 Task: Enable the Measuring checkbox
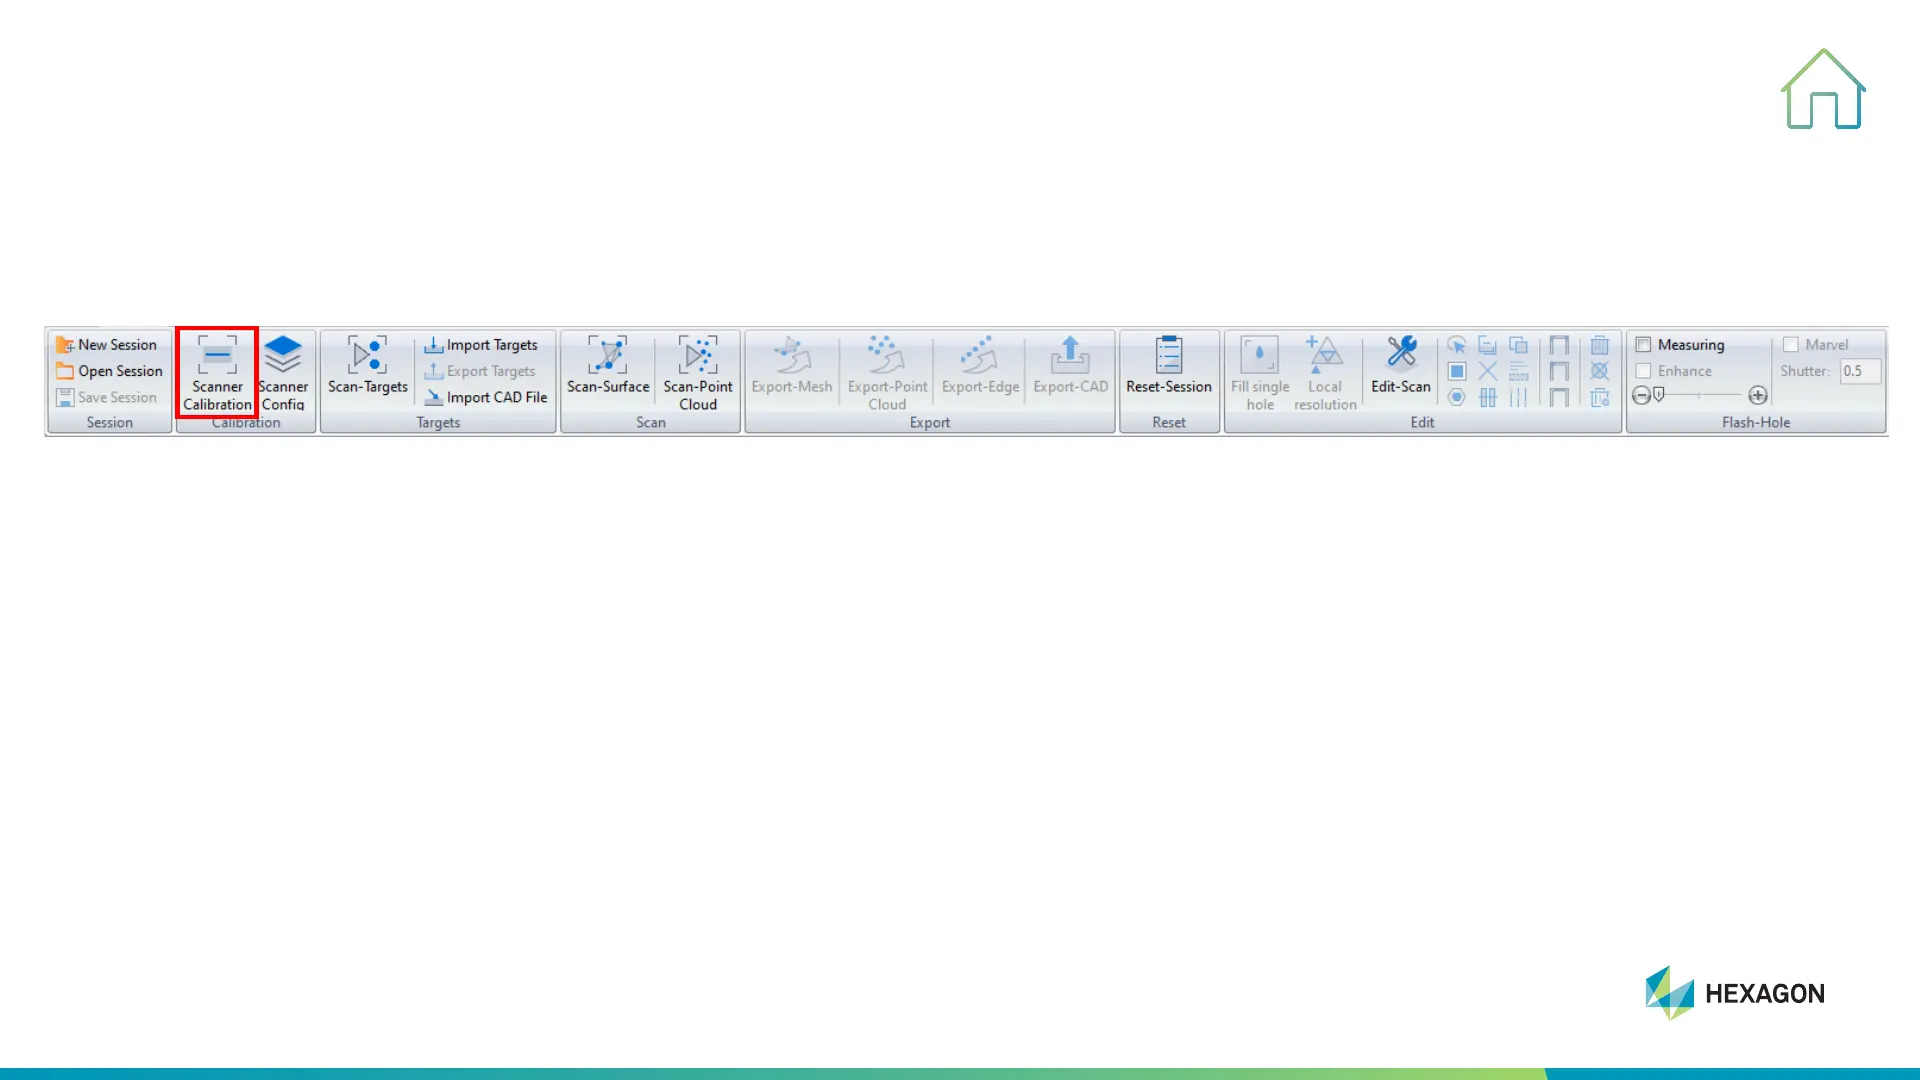click(x=1643, y=345)
